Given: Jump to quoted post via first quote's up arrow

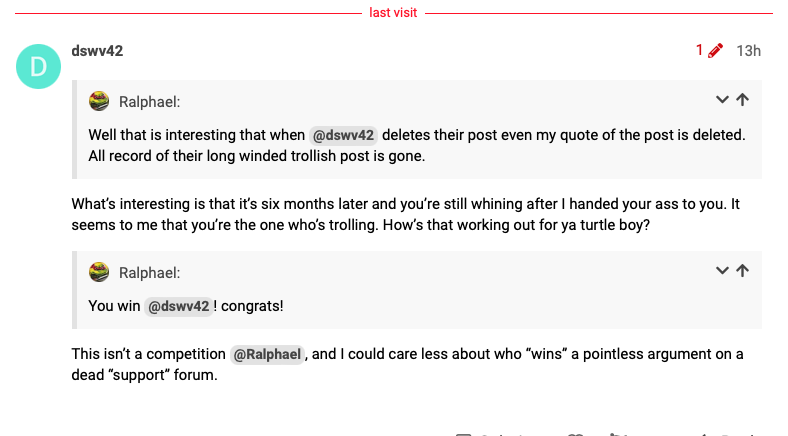Looking at the screenshot, I should coord(743,100).
